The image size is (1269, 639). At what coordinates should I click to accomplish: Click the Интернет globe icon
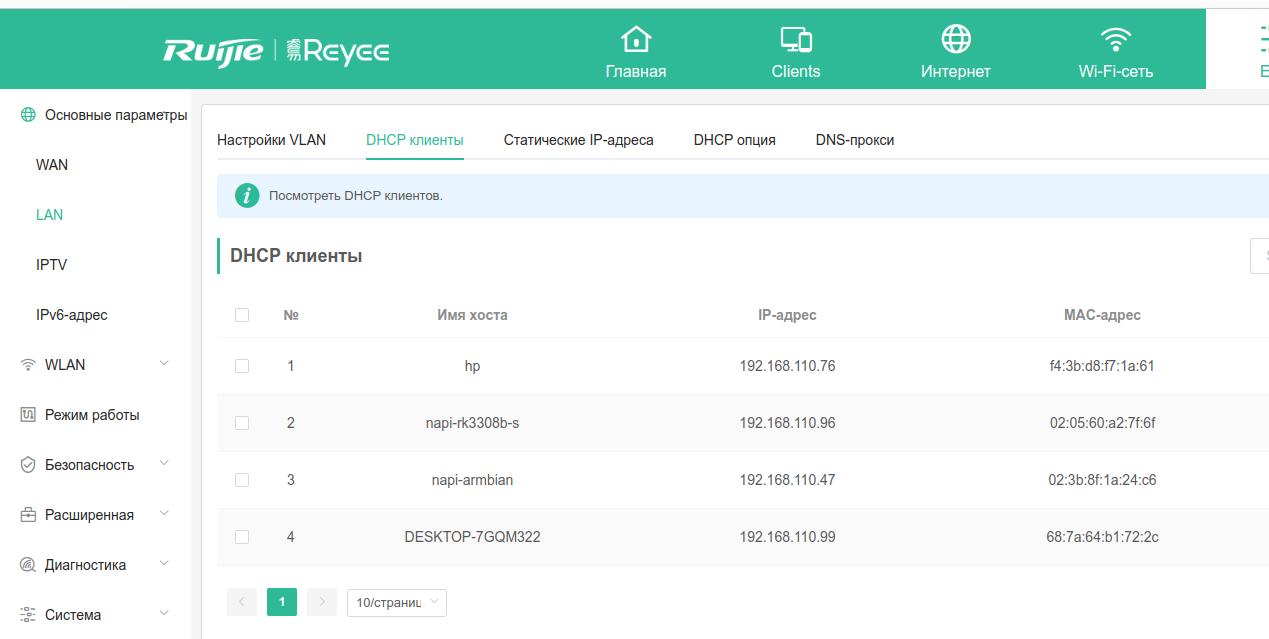pyautogui.click(x=956, y=40)
